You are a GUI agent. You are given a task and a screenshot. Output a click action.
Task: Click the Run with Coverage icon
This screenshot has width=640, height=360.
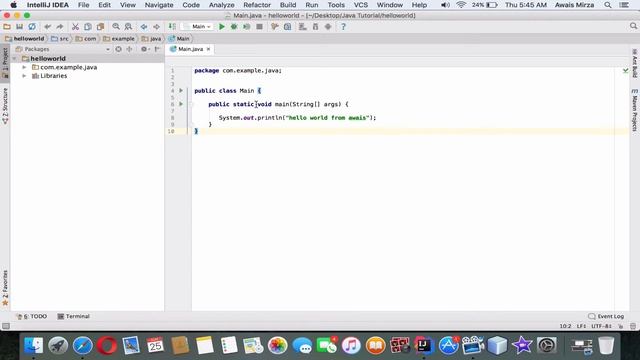tap(247, 27)
